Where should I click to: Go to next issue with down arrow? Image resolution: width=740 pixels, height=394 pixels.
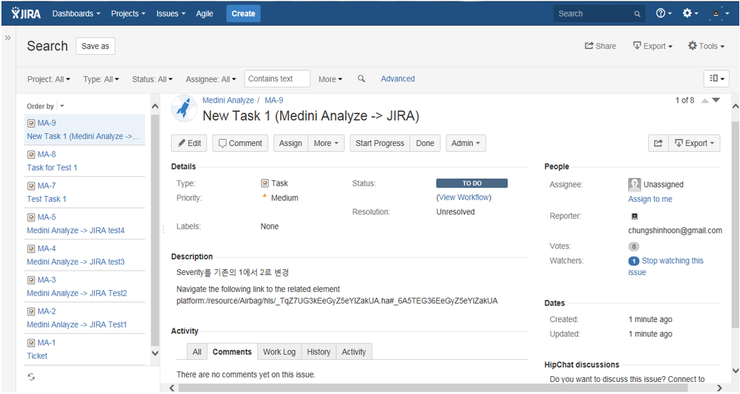(x=716, y=100)
